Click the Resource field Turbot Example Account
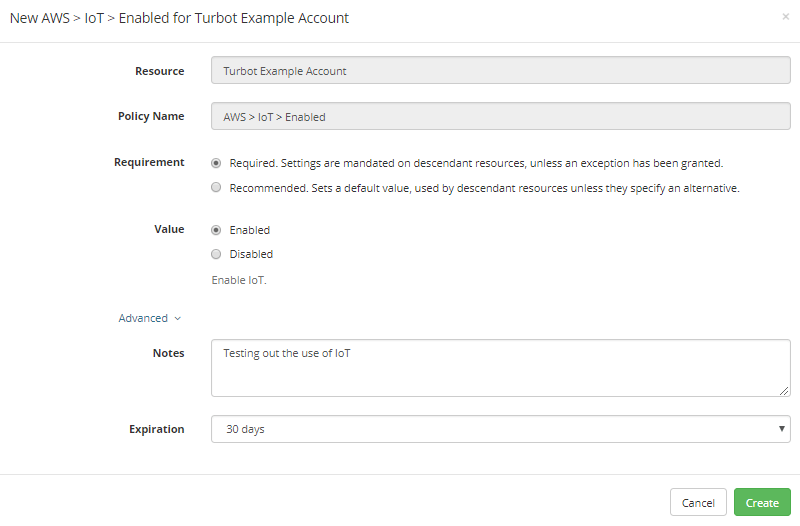This screenshot has height=526, width=800. [501, 70]
